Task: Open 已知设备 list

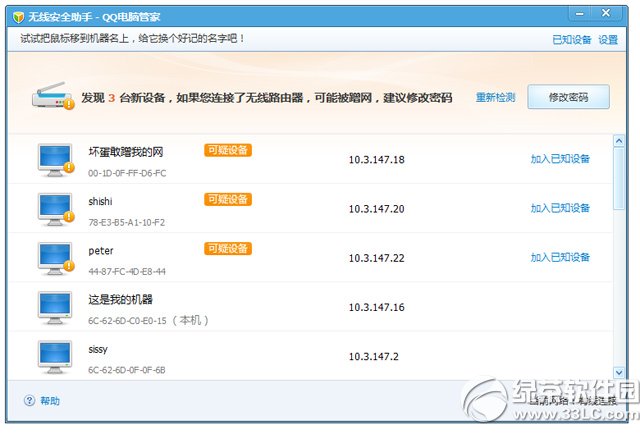Action: [571, 40]
